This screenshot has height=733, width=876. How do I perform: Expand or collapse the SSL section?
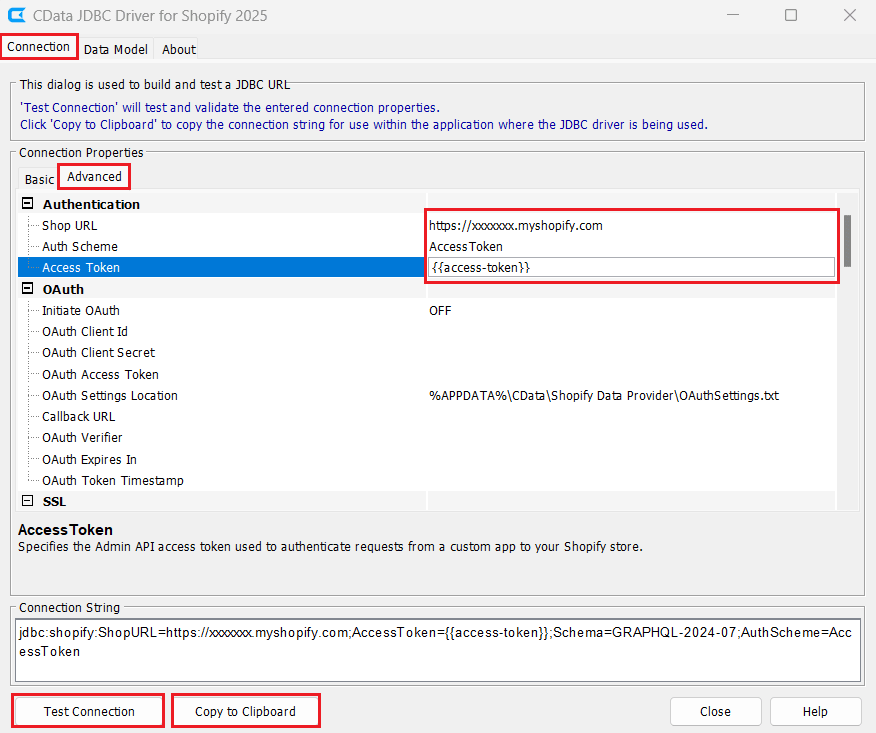click(27, 501)
